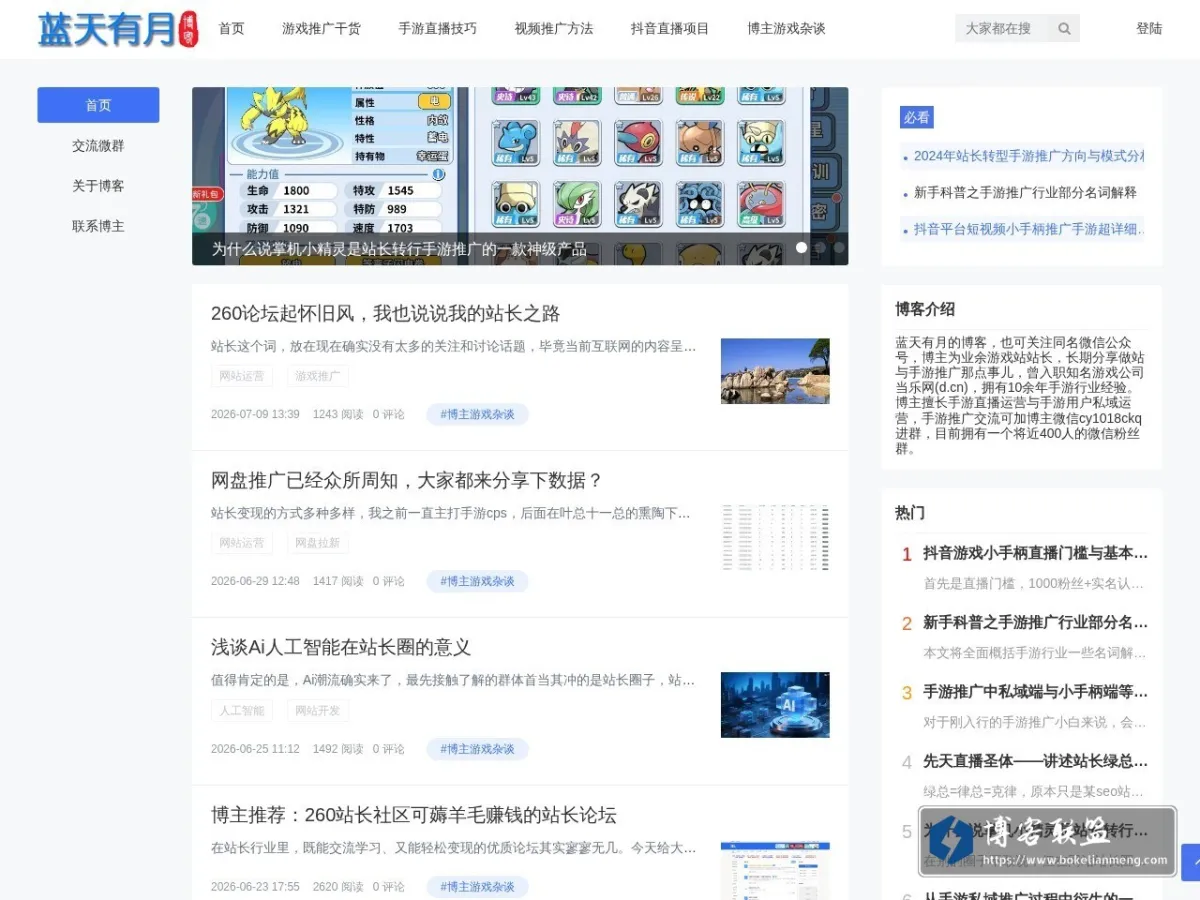Image resolution: width=1200 pixels, height=900 pixels.
Task: Open hot post 2 新手科普之手游推广行业
Action: (x=1035, y=622)
